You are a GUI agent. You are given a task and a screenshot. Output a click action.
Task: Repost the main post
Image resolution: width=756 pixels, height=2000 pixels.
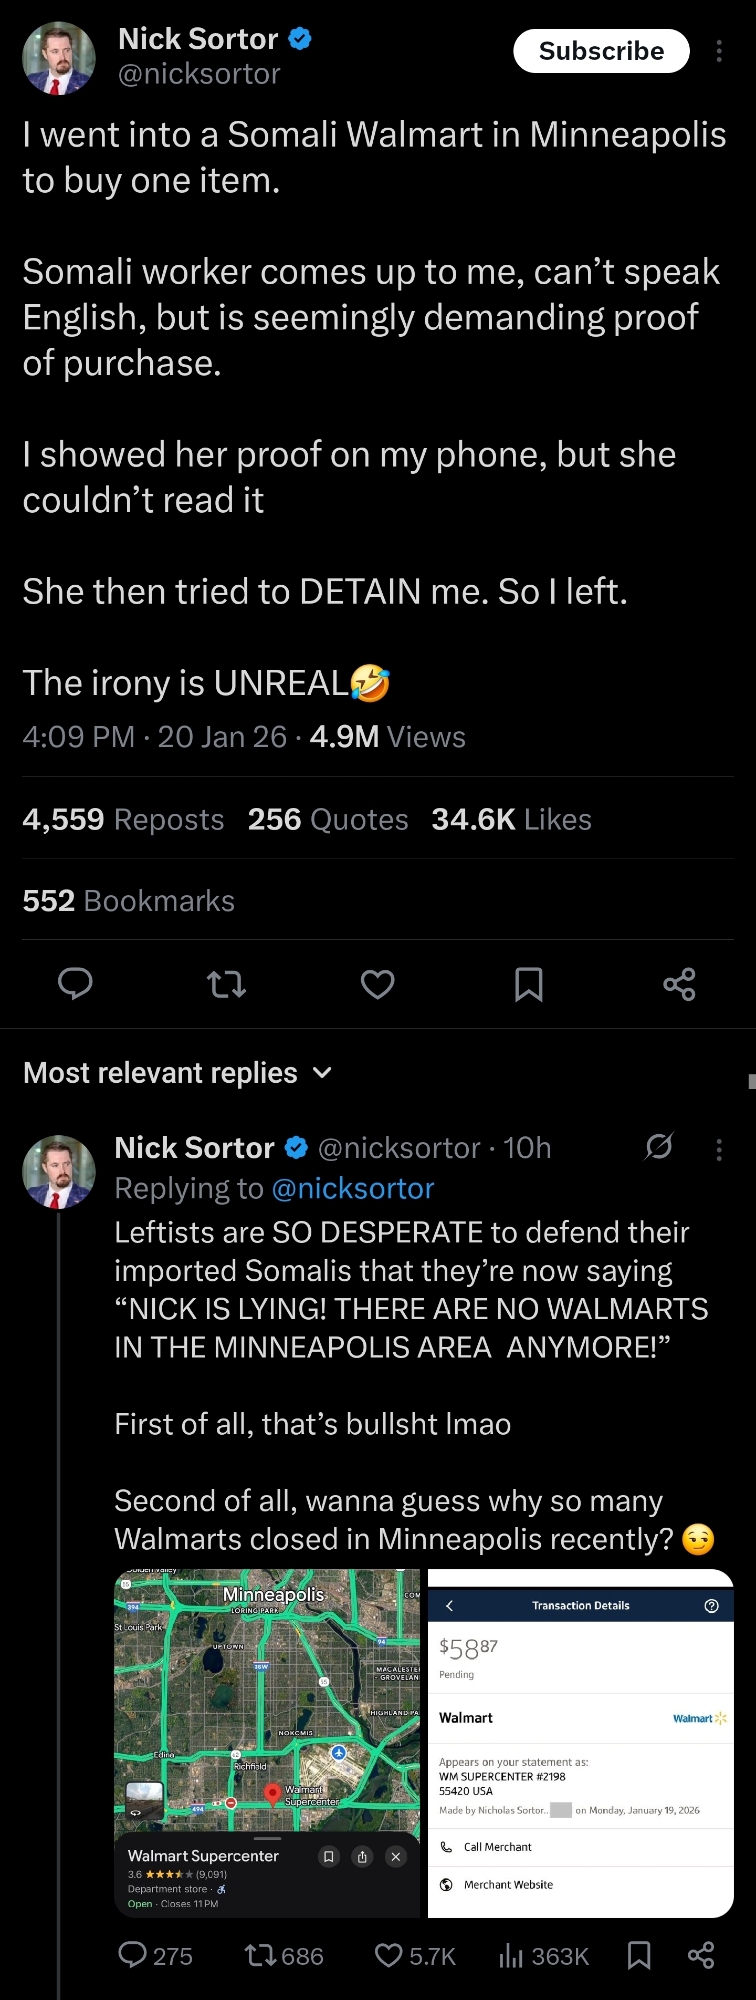pos(226,985)
